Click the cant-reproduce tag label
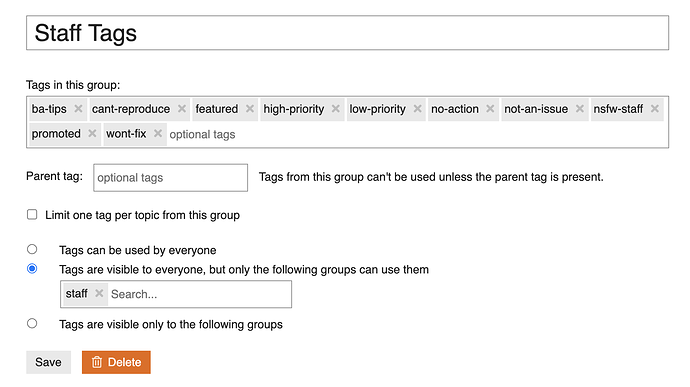This screenshot has width=690, height=387. [131, 109]
